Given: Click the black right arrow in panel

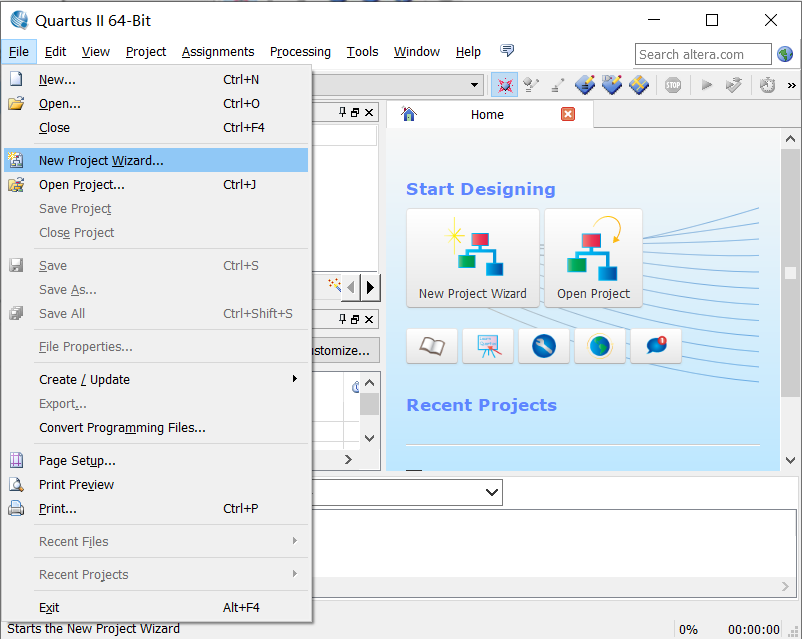Looking at the screenshot, I should pyautogui.click(x=370, y=288).
